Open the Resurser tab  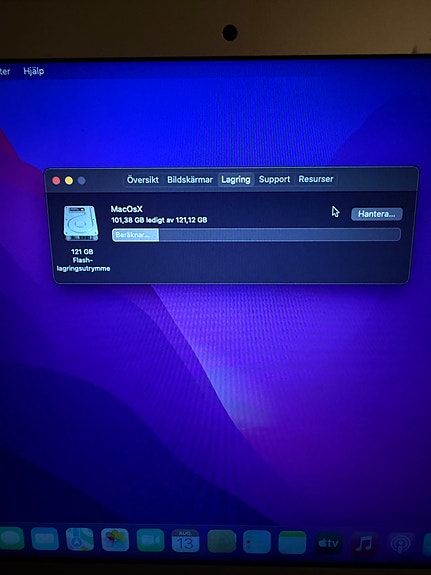316,179
